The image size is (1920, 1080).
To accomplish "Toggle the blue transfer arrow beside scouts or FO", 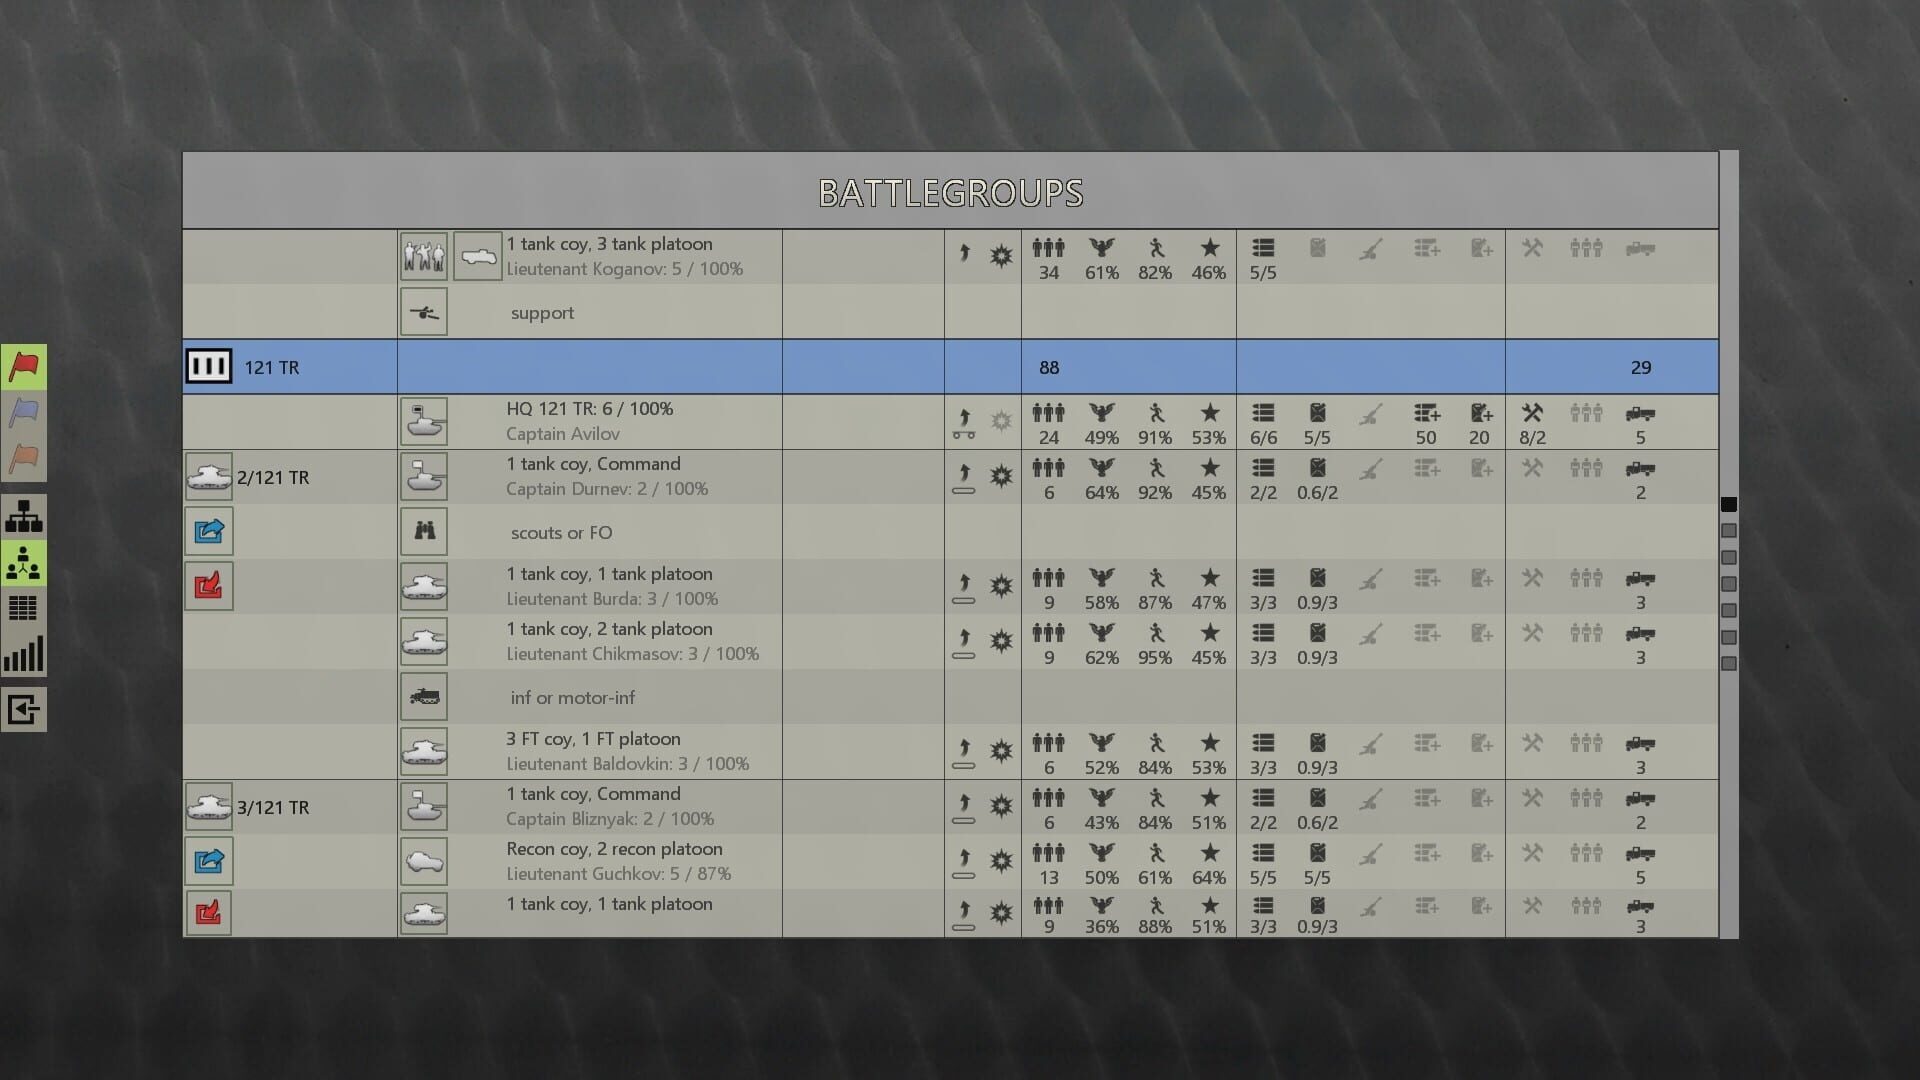I will pyautogui.click(x=208, y=531).
